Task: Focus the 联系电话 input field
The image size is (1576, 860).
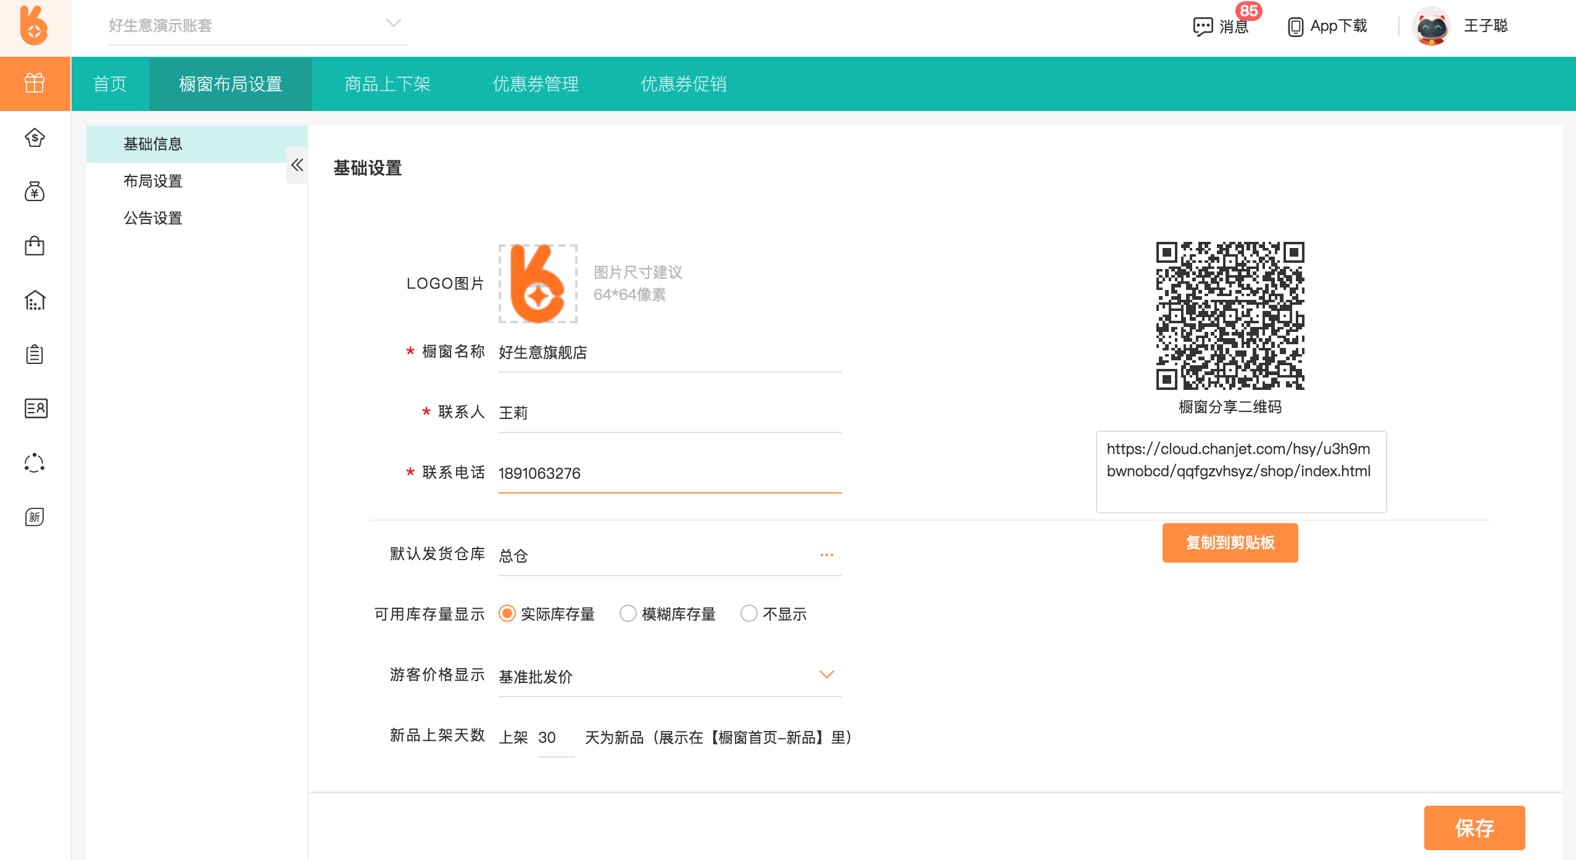Action: click(x=669, y=474)
